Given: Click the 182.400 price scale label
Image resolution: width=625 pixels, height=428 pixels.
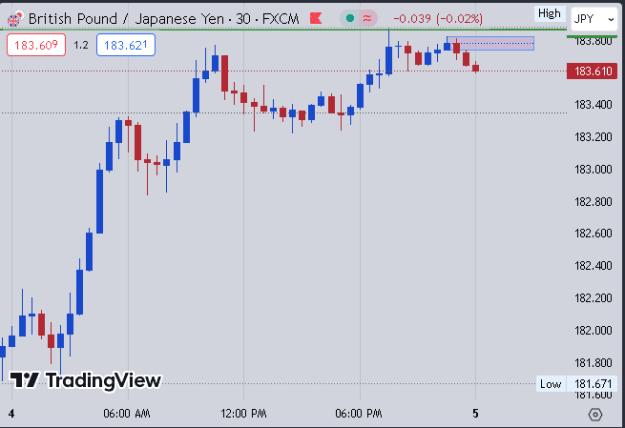Looking at the screenshot, I should (x=593, y=266).
